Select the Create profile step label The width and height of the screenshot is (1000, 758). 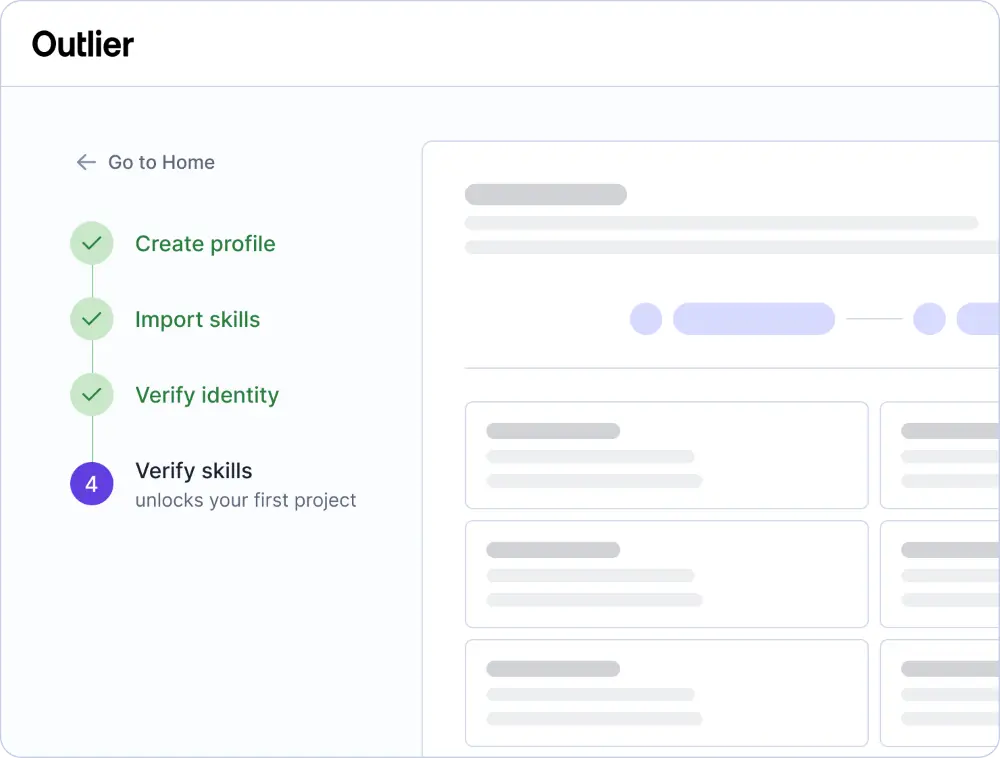pos(205,244)
